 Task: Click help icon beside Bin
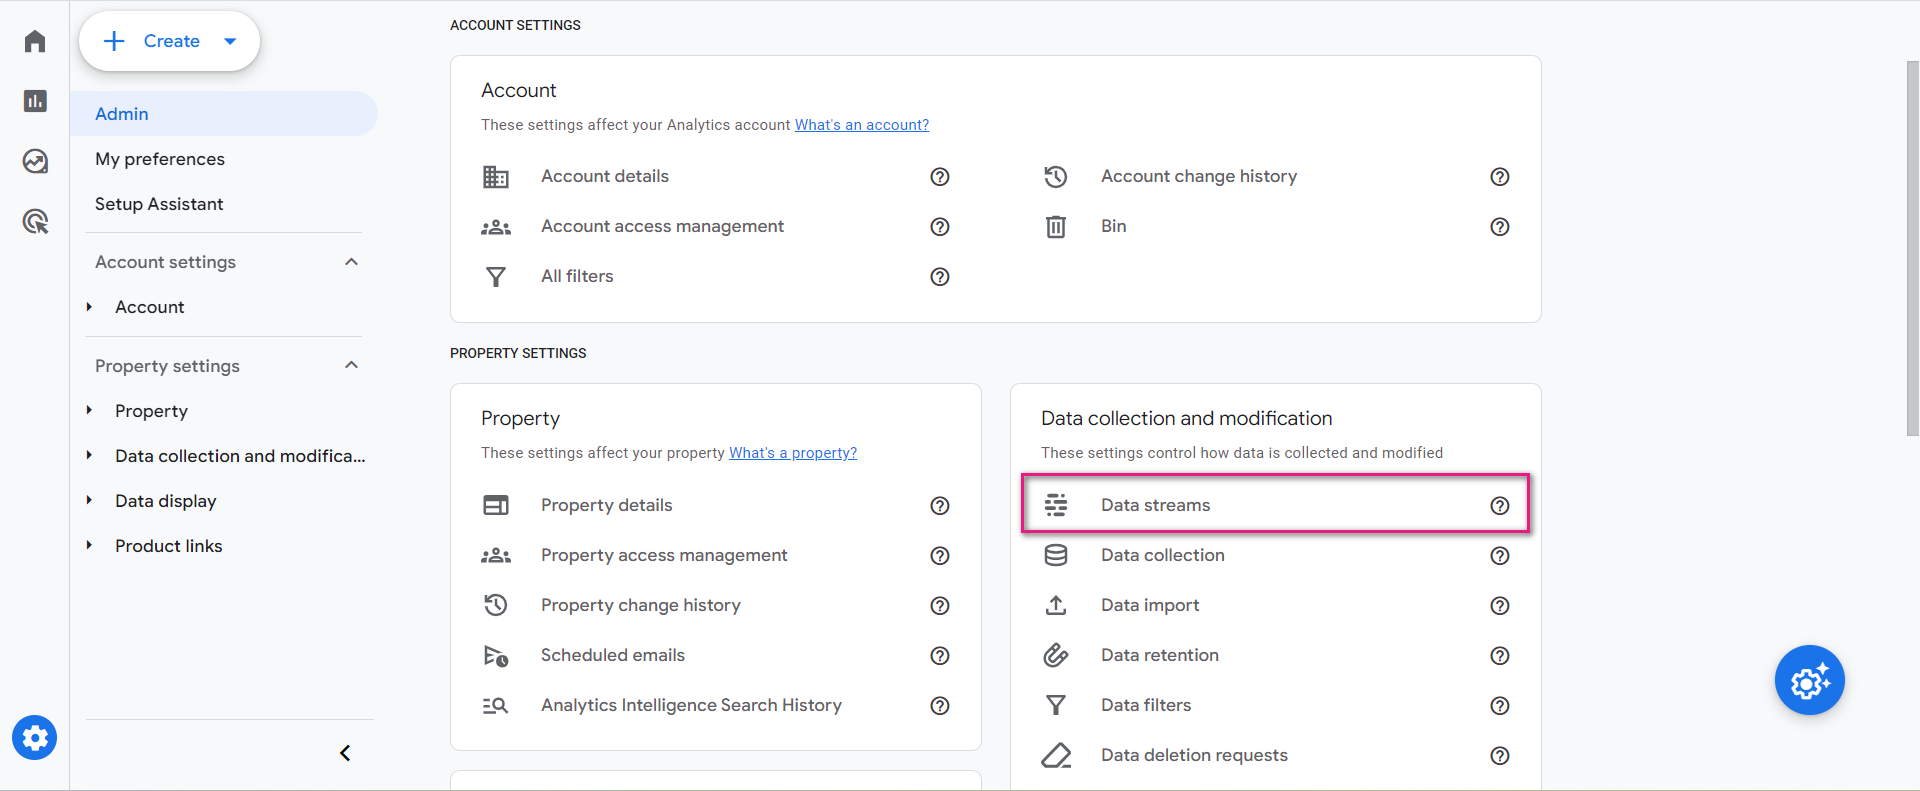coord(1500,227)
